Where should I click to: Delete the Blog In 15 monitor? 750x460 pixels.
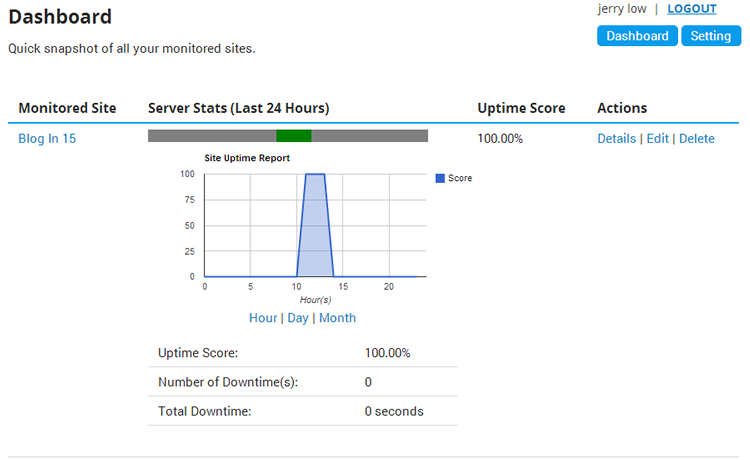click(x=696, y=139)
